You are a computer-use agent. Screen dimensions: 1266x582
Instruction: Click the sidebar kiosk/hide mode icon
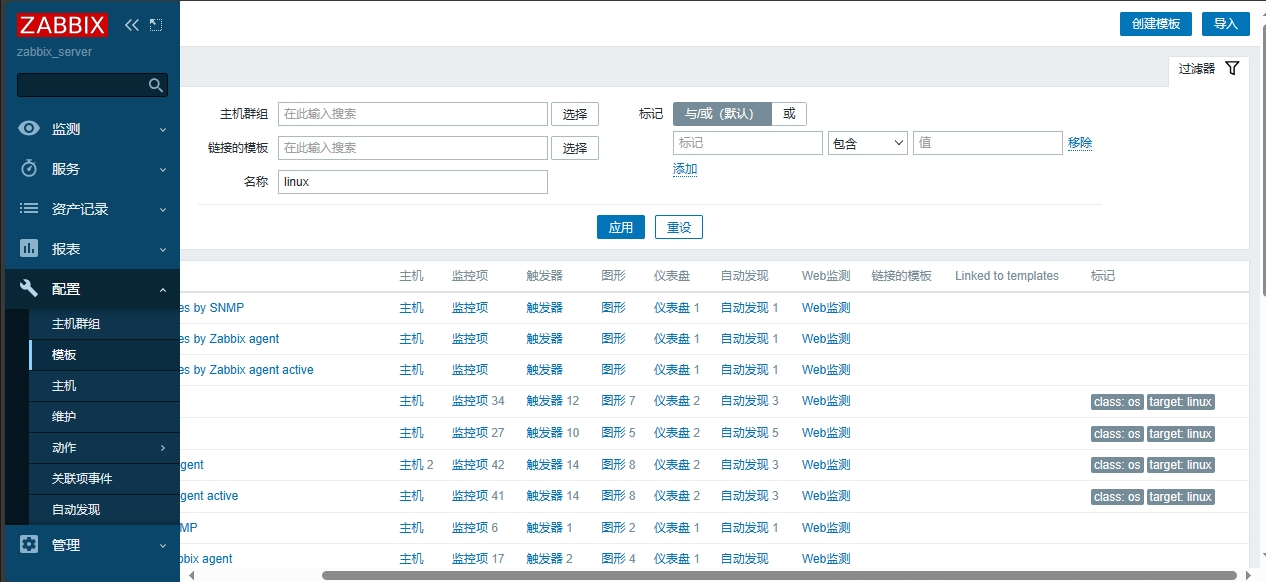click(x=155, y=25)
